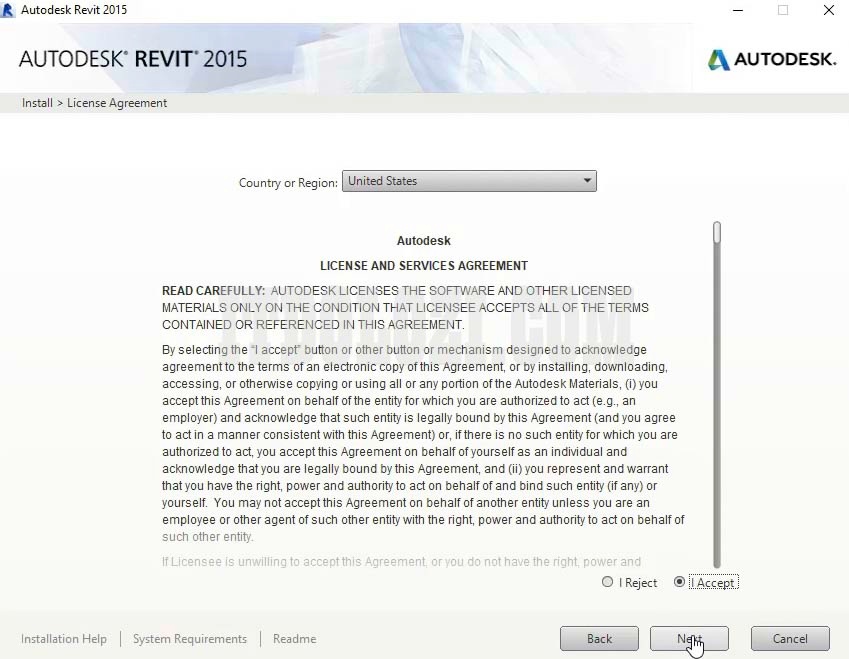Click the AUTODESK REVIT 2015 banner title
849x659 pixels.
[133, 59]
